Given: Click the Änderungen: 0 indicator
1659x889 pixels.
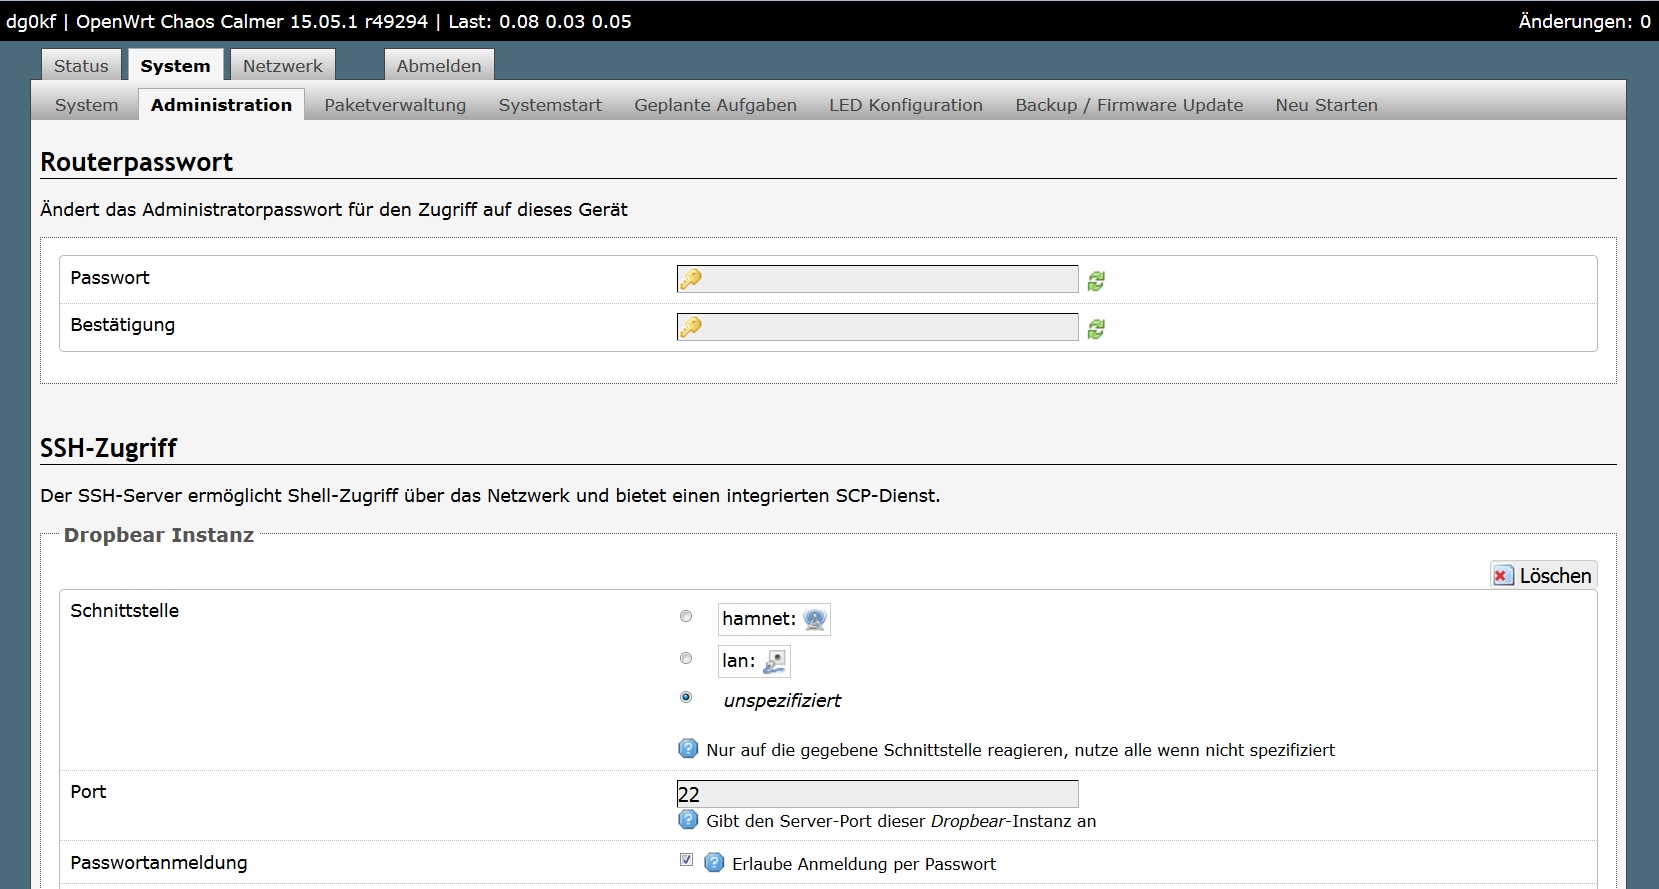Looking at the screenshot, I should 1584,21.
